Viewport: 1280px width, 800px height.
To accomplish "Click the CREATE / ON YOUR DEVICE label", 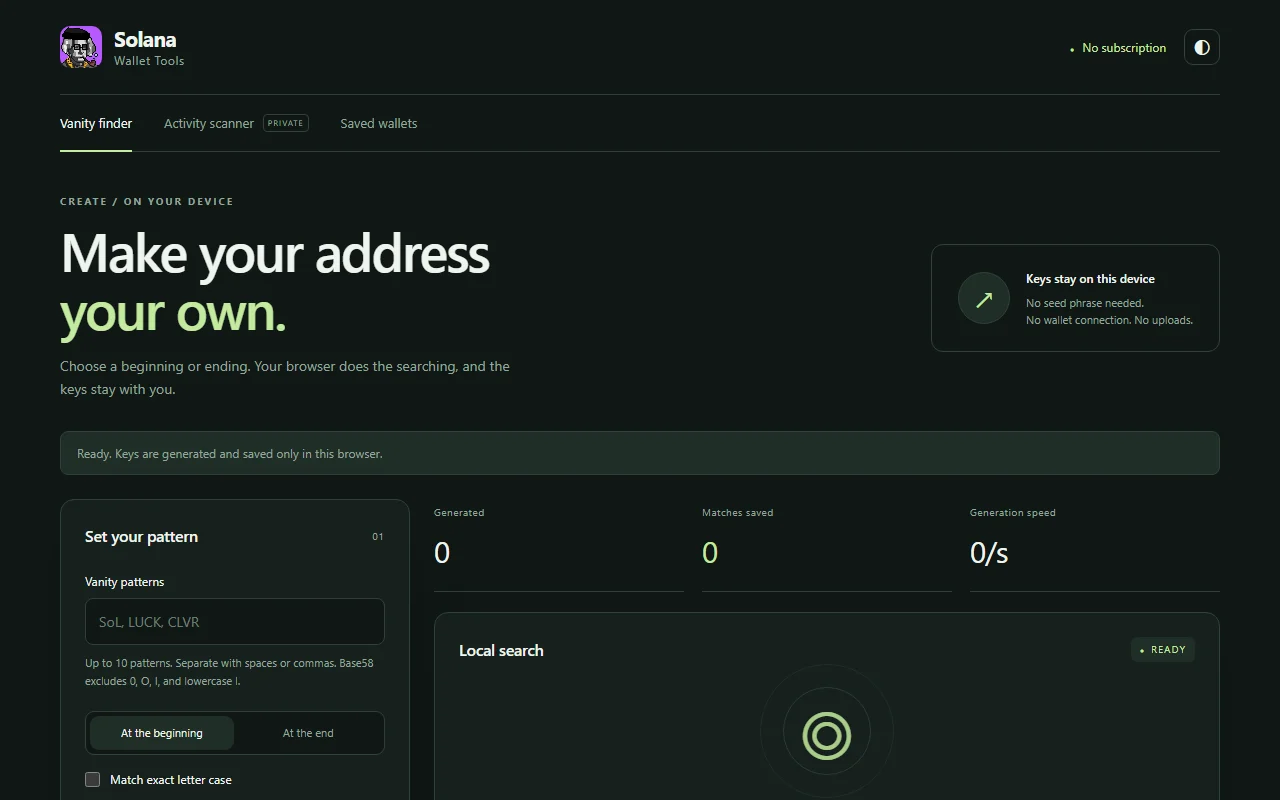I will [x=147, y=202].
